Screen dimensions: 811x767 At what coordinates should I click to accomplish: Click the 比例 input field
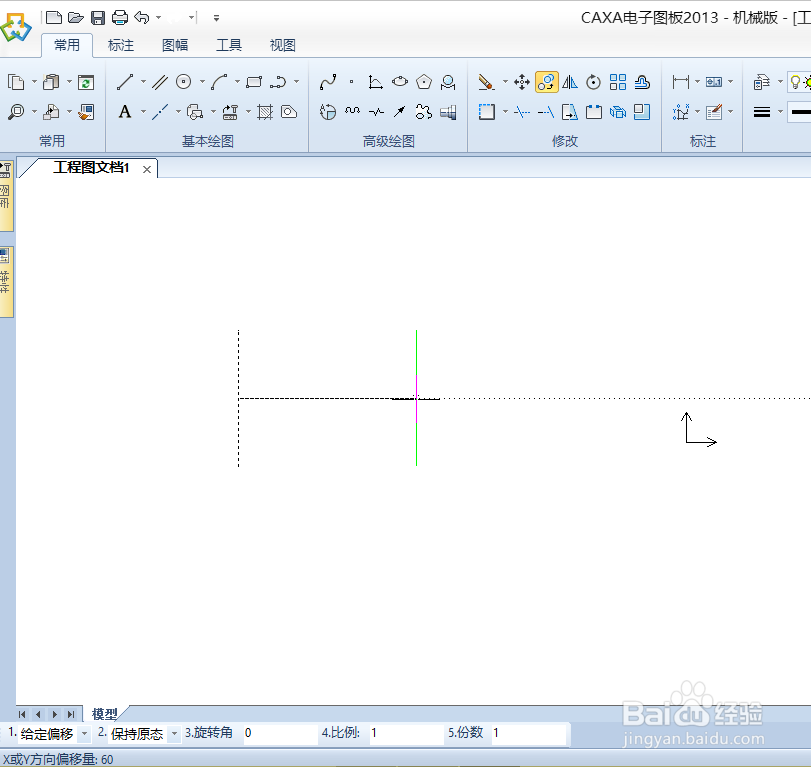click(407, 733)
